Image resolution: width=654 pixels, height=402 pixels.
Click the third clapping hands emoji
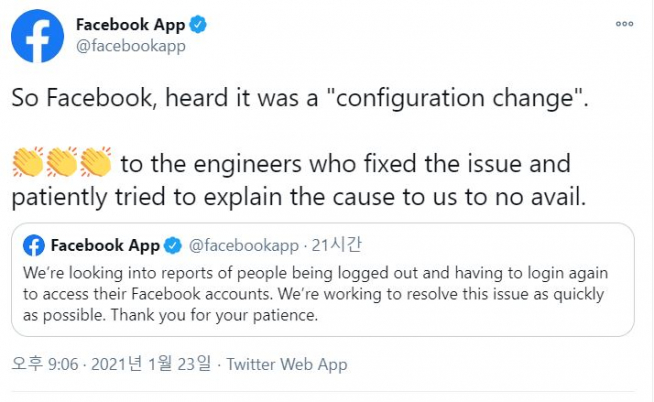pyautogui.click(x=95, y=161)
